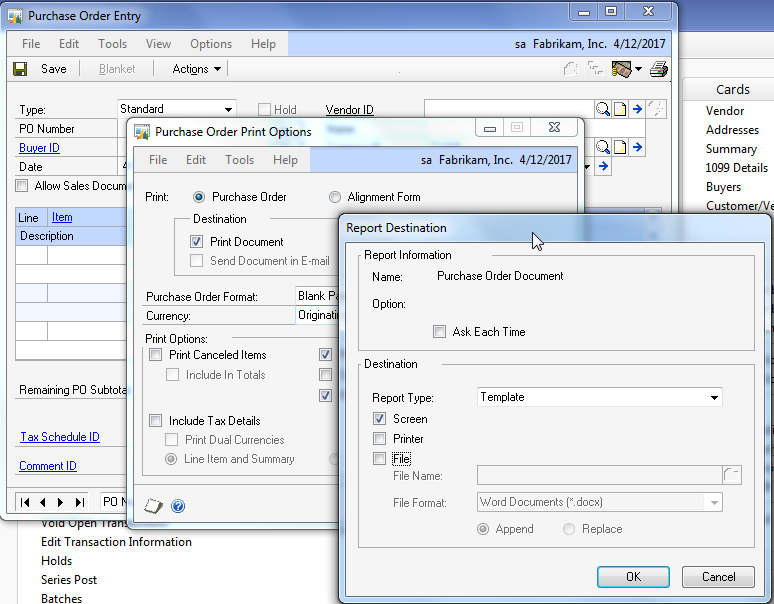This screenshot has height=604, width=774.
Task: Click second row note icon
Action: (620, 147)
